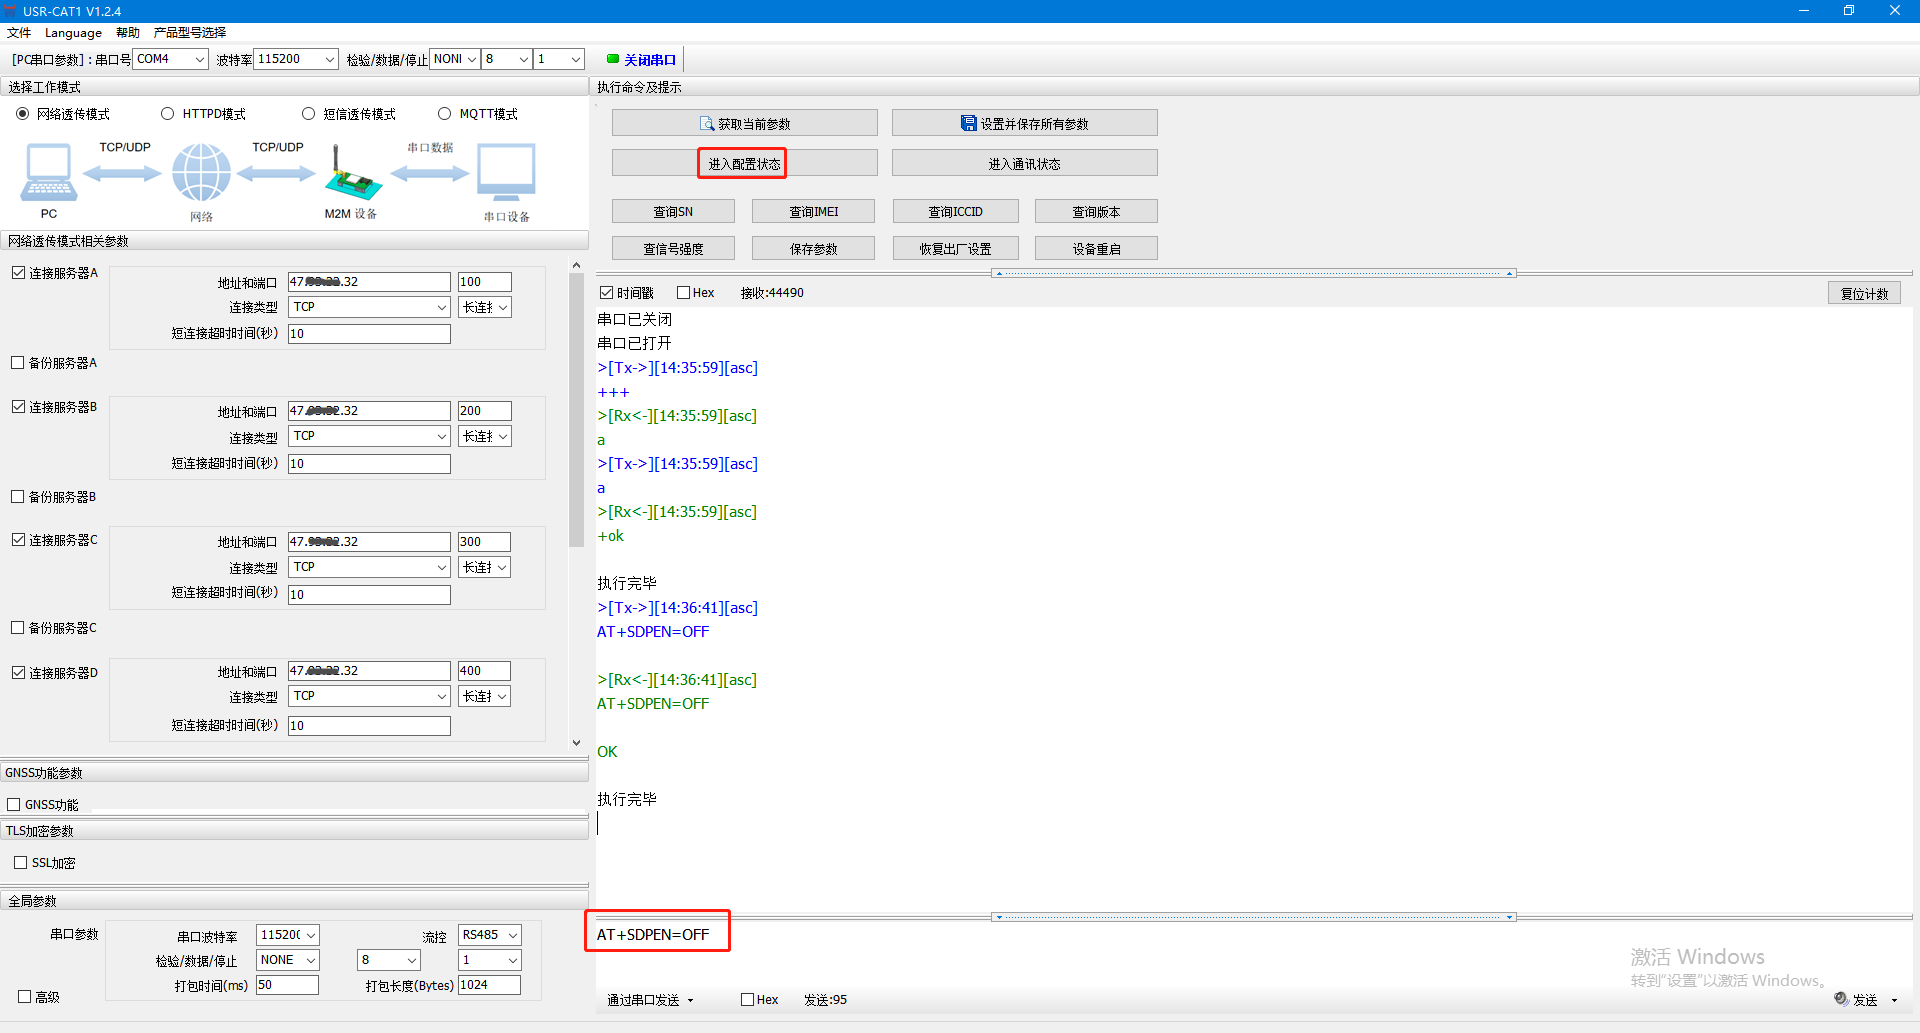Screen dimensions: 1920x1033
Task: Click the 查询IMEI button
Action: click(813, 212)
